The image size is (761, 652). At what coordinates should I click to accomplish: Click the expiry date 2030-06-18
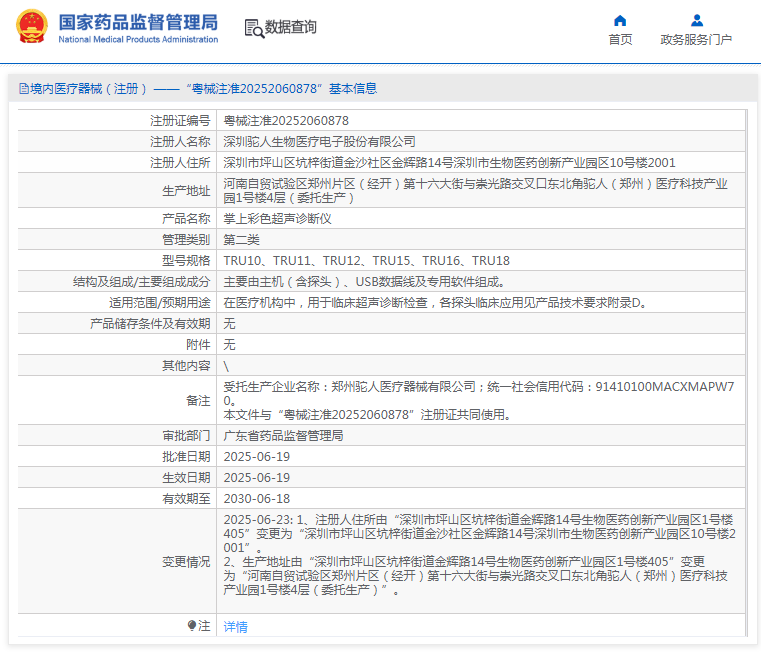pyautogui.click(x=256, y=498)
